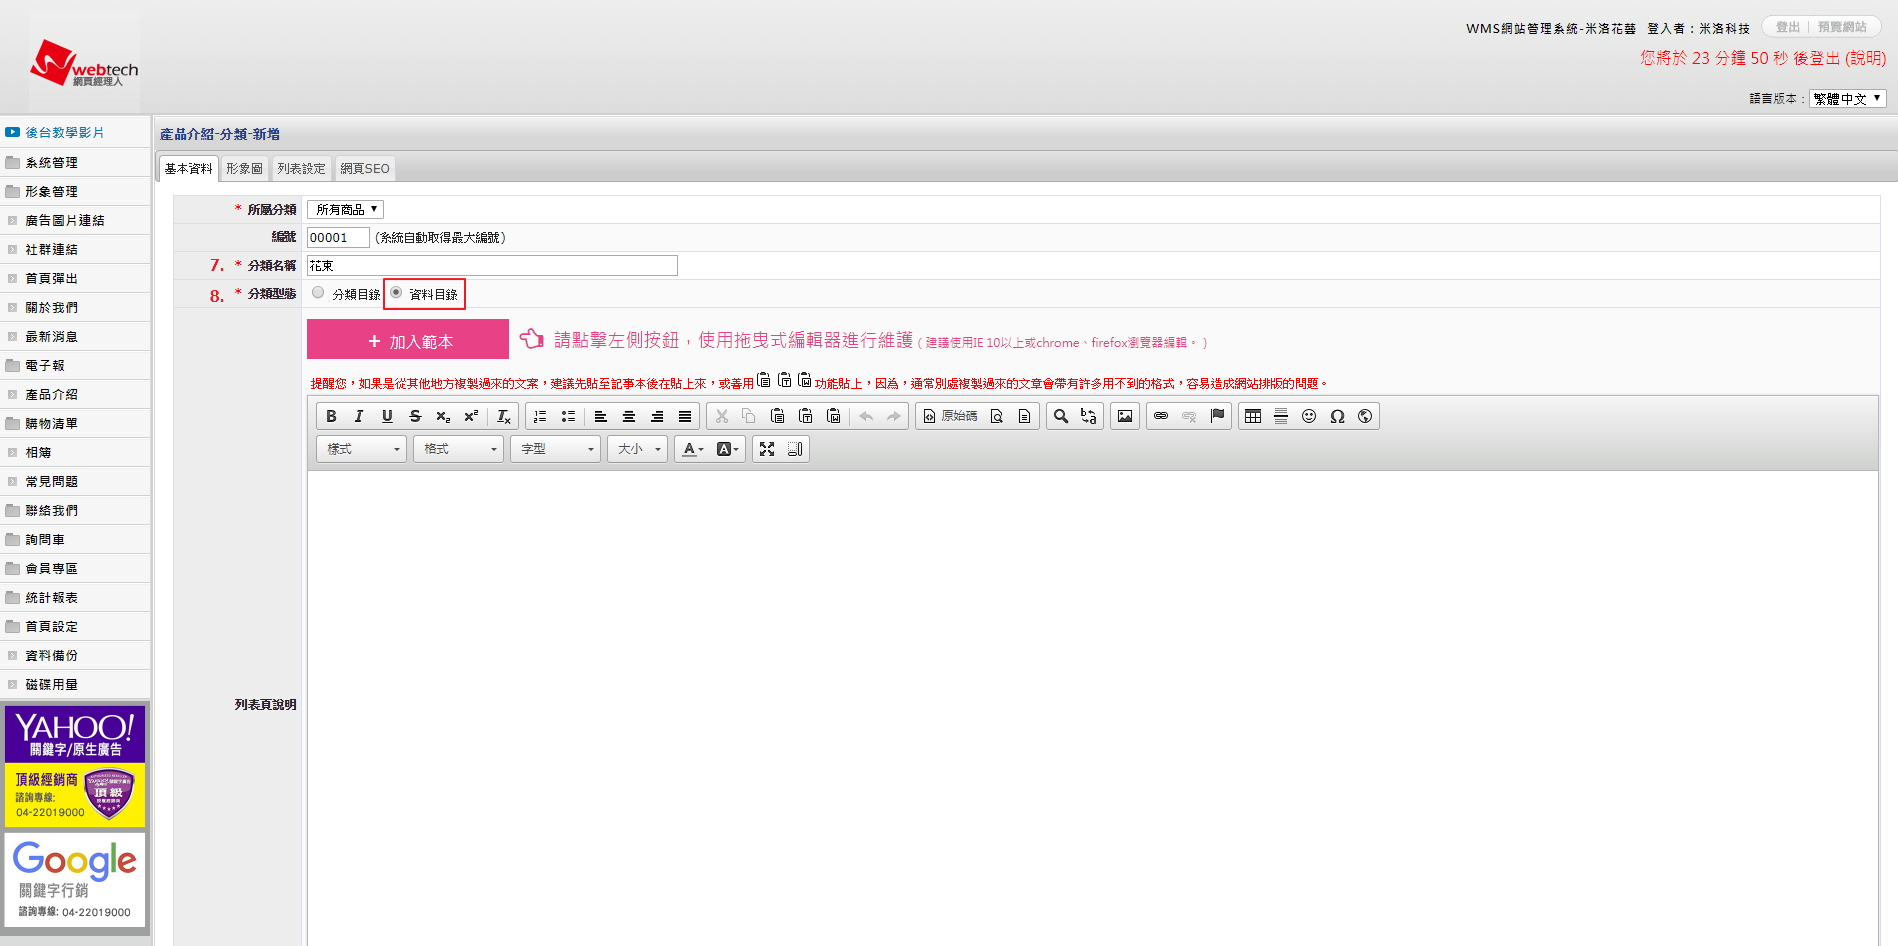The height and width of the screenshot is (946, 1898).
Task: Switch to the 形象圖 tab
Action: tap(244, 168)
